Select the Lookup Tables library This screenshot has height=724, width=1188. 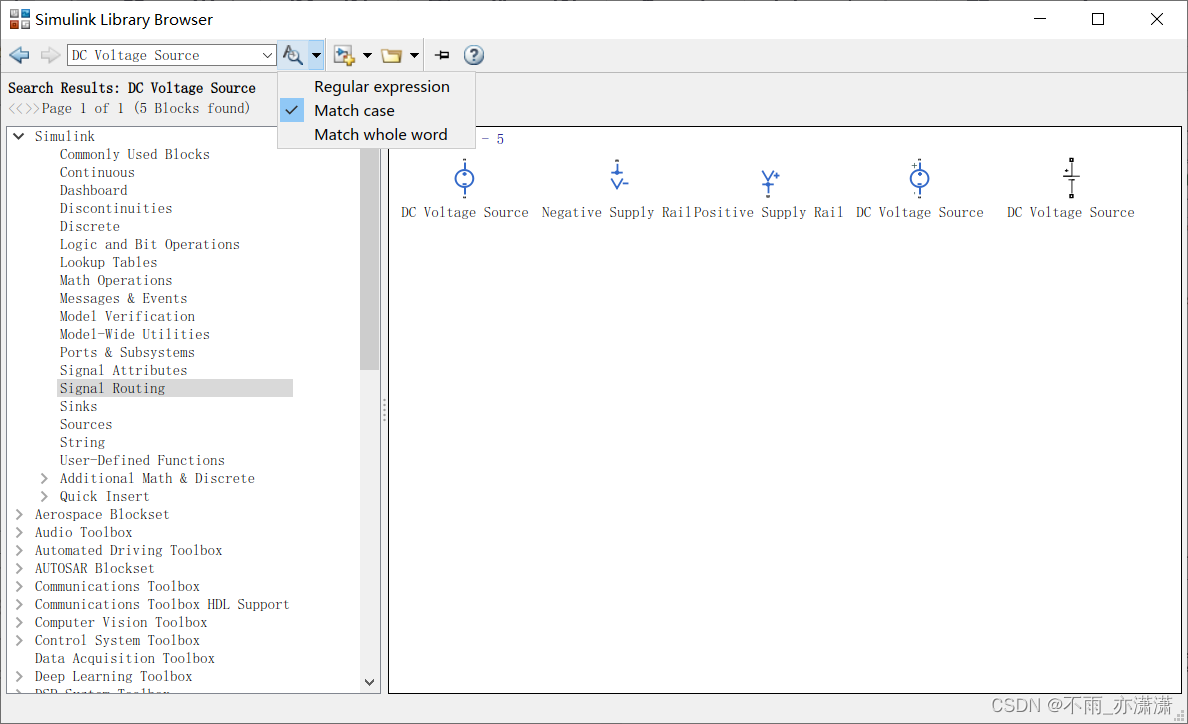pyautogui.click(x=108, y=263)
